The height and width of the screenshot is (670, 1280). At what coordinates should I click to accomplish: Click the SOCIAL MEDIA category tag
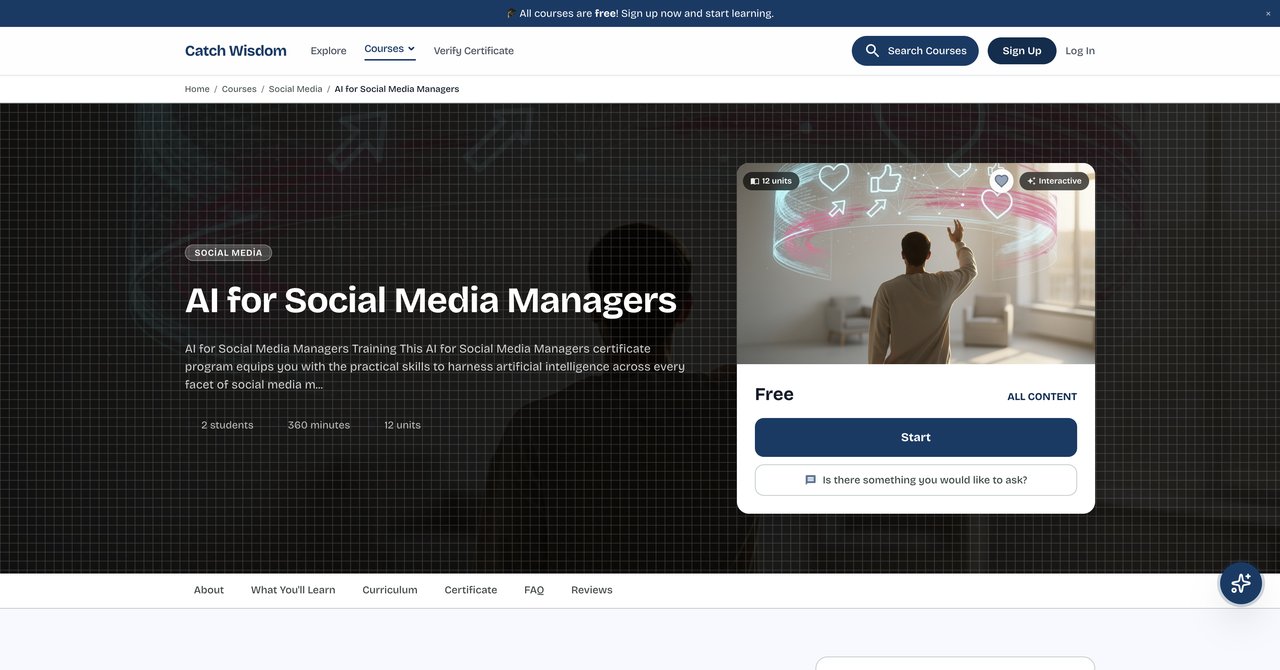(228, 253)
